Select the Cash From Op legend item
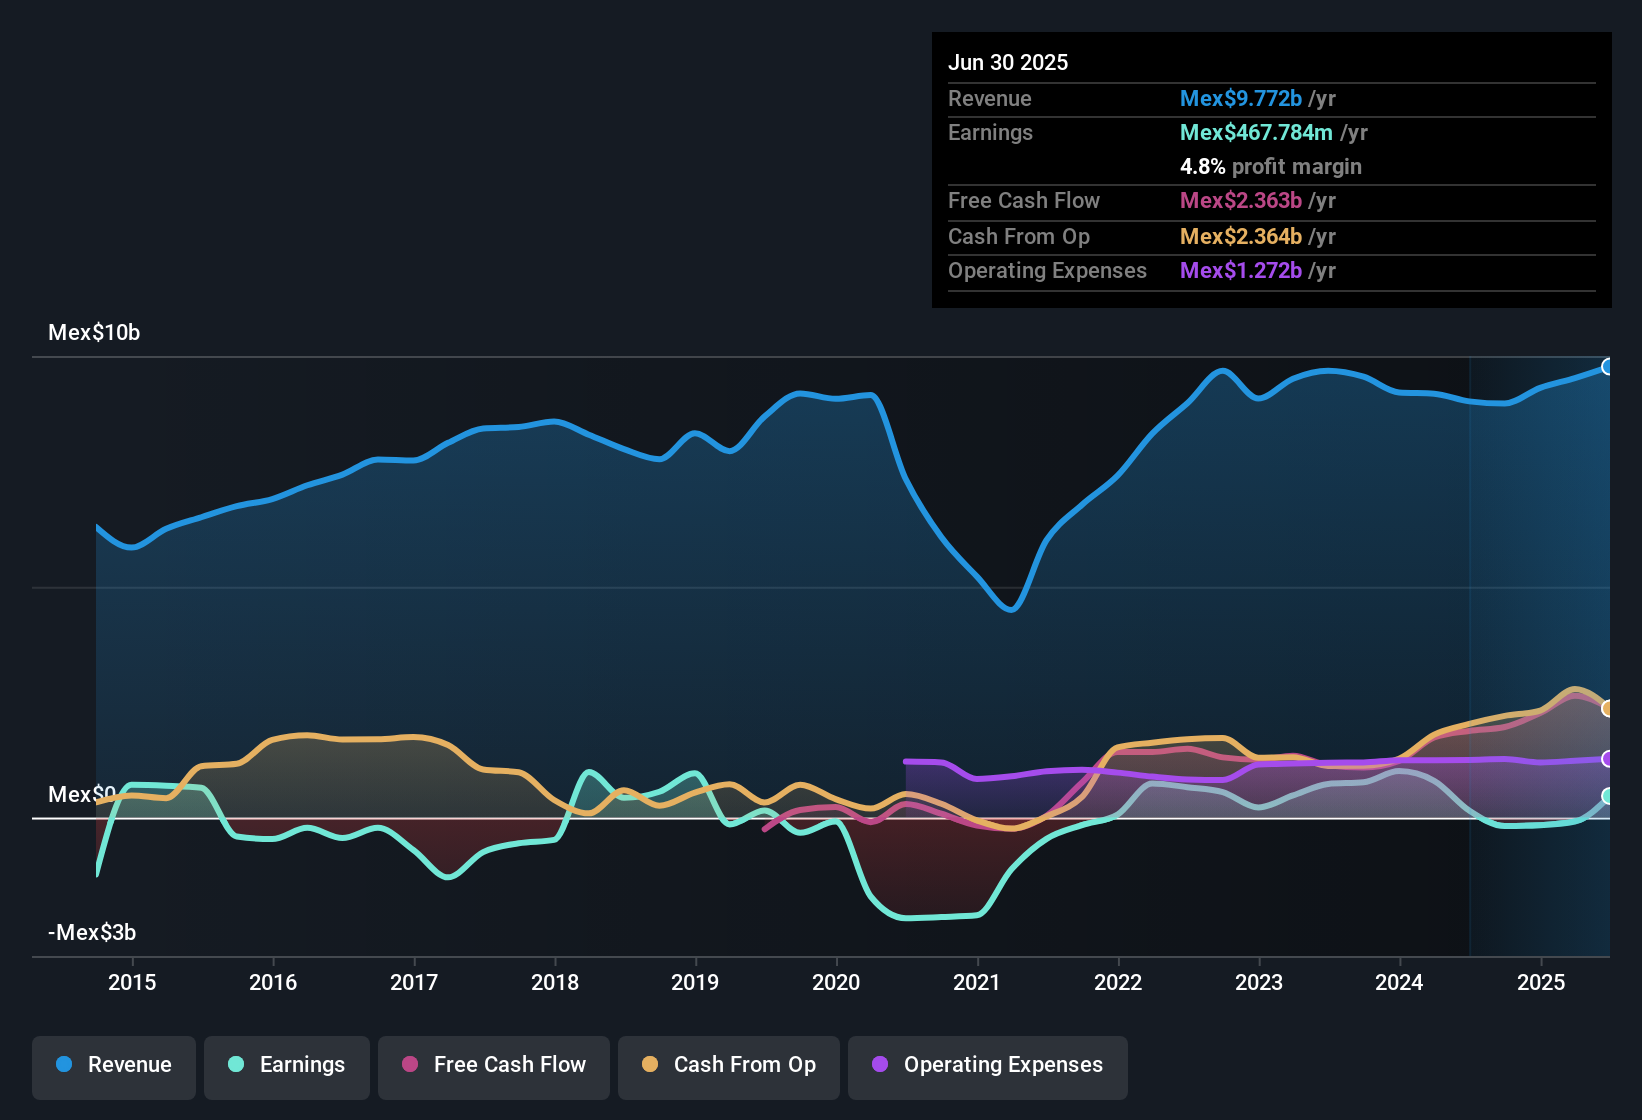 [728, 1065]
